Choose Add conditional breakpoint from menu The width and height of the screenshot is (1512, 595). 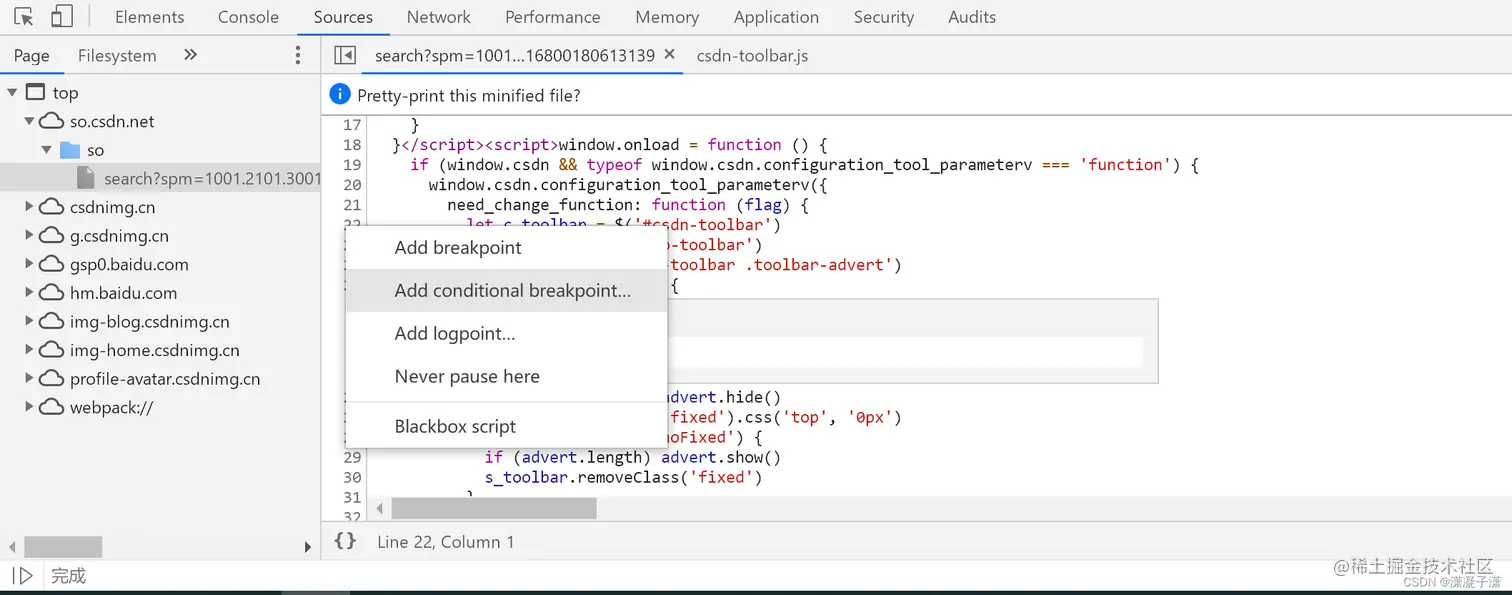click(506, 291)
